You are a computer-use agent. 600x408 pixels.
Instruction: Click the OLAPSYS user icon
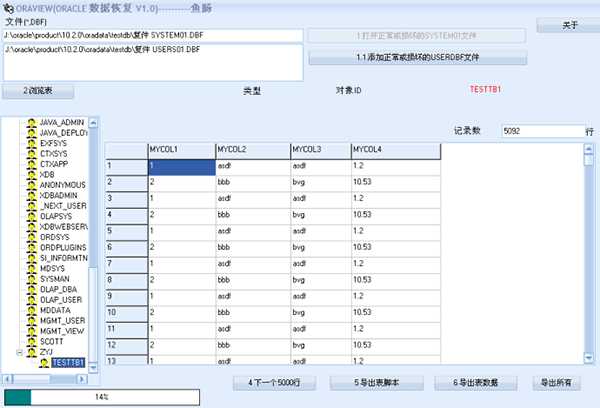point(32,217)
